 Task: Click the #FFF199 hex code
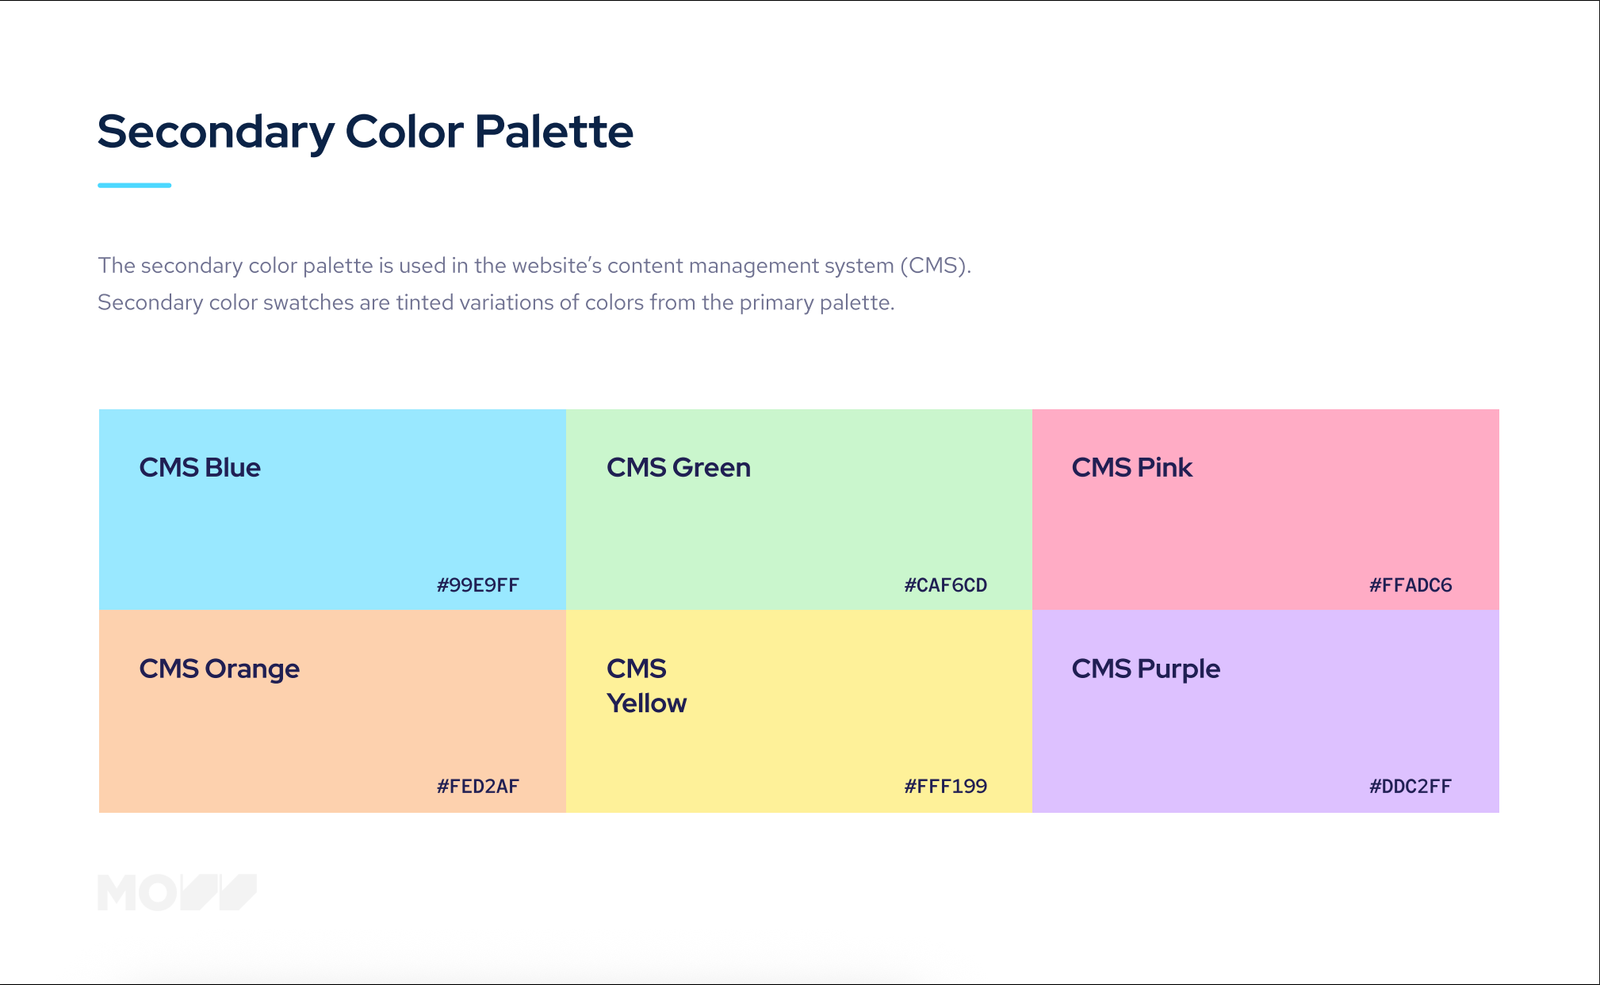click(x=945, y=786)
